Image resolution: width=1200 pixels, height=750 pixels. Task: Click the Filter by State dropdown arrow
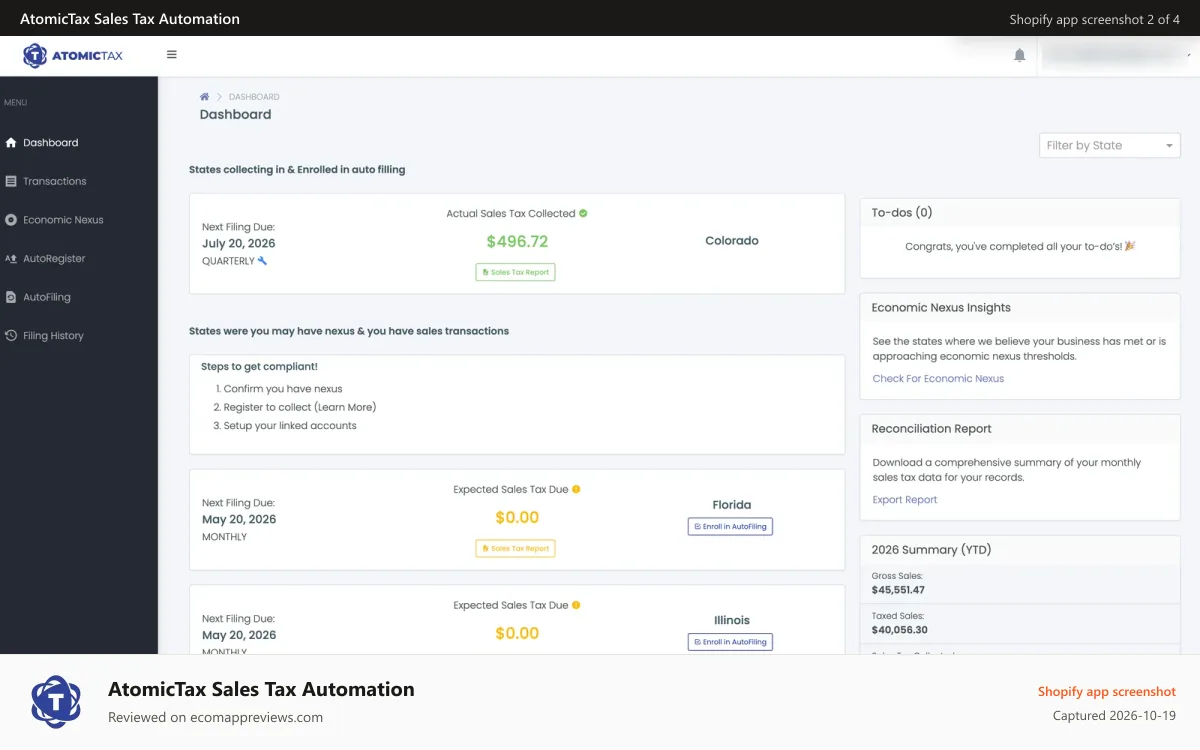pos(1169,146)
